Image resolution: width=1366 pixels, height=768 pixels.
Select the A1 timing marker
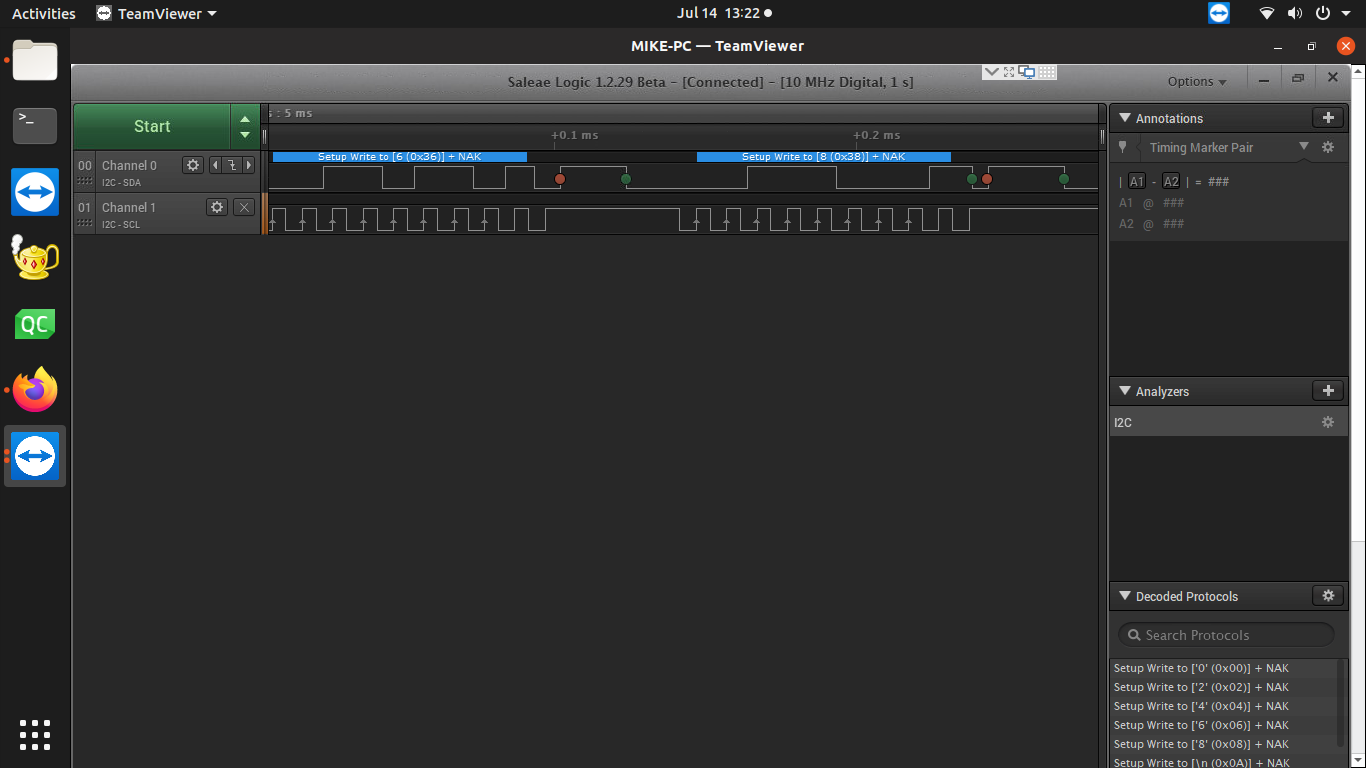point(1137,182)
